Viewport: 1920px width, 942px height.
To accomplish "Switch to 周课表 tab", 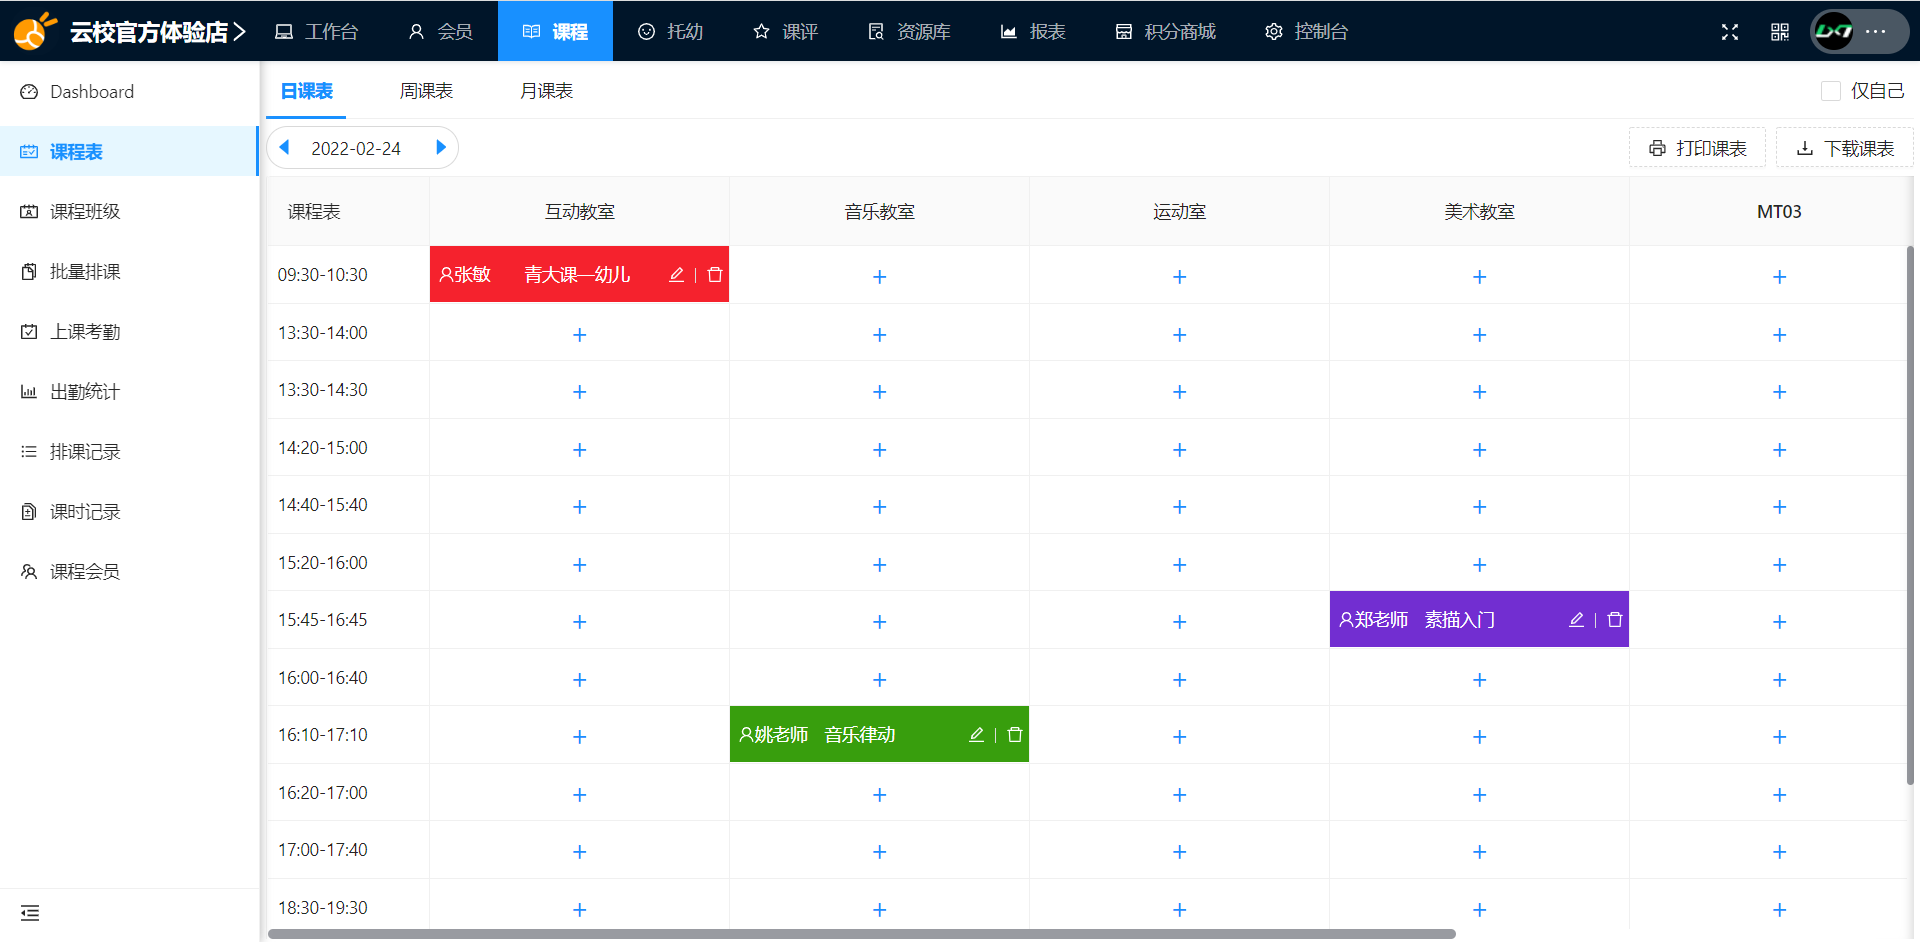I will (x=426, y=91).
